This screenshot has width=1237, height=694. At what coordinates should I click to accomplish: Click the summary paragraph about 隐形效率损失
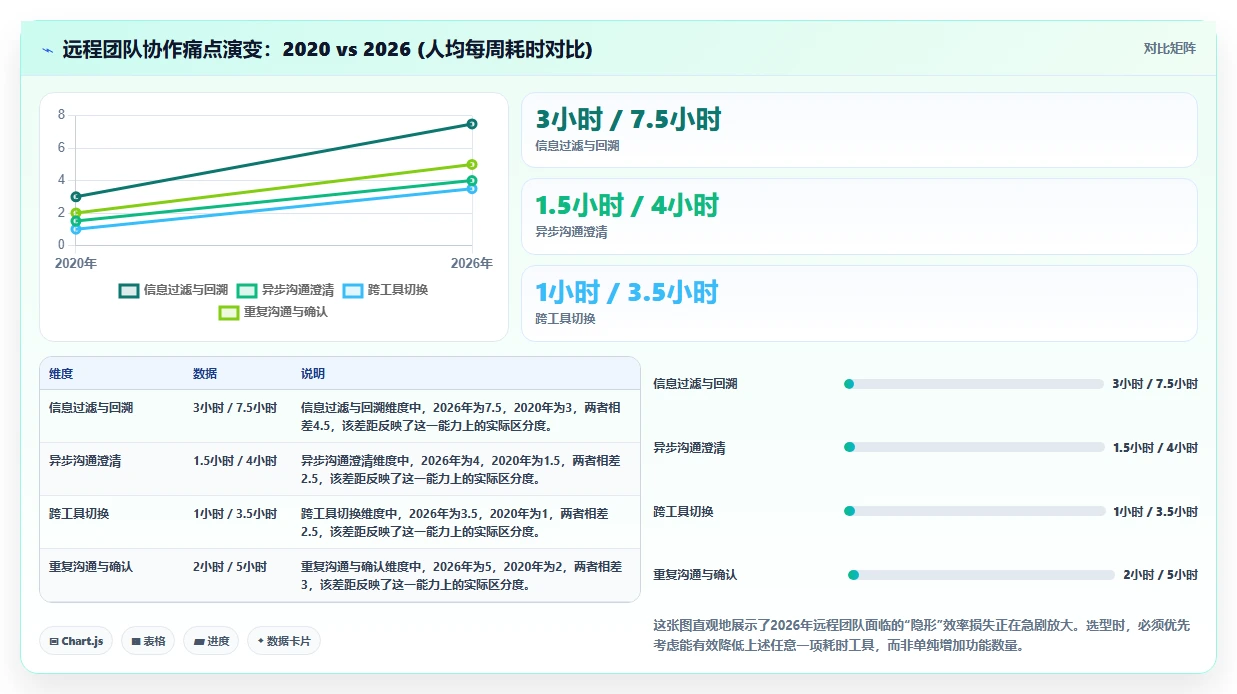[x=921, y=635]
